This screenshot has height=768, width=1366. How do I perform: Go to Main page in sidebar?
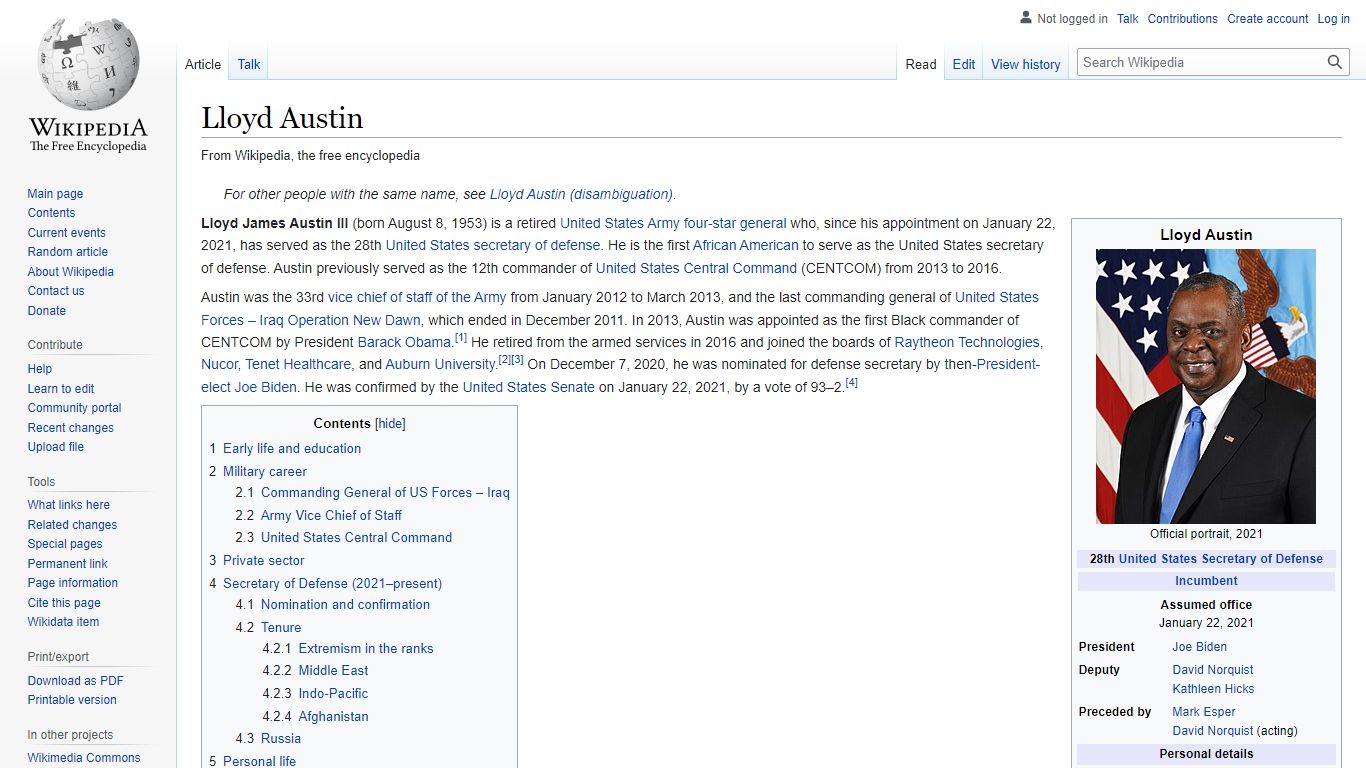click(x=55, y=194)
